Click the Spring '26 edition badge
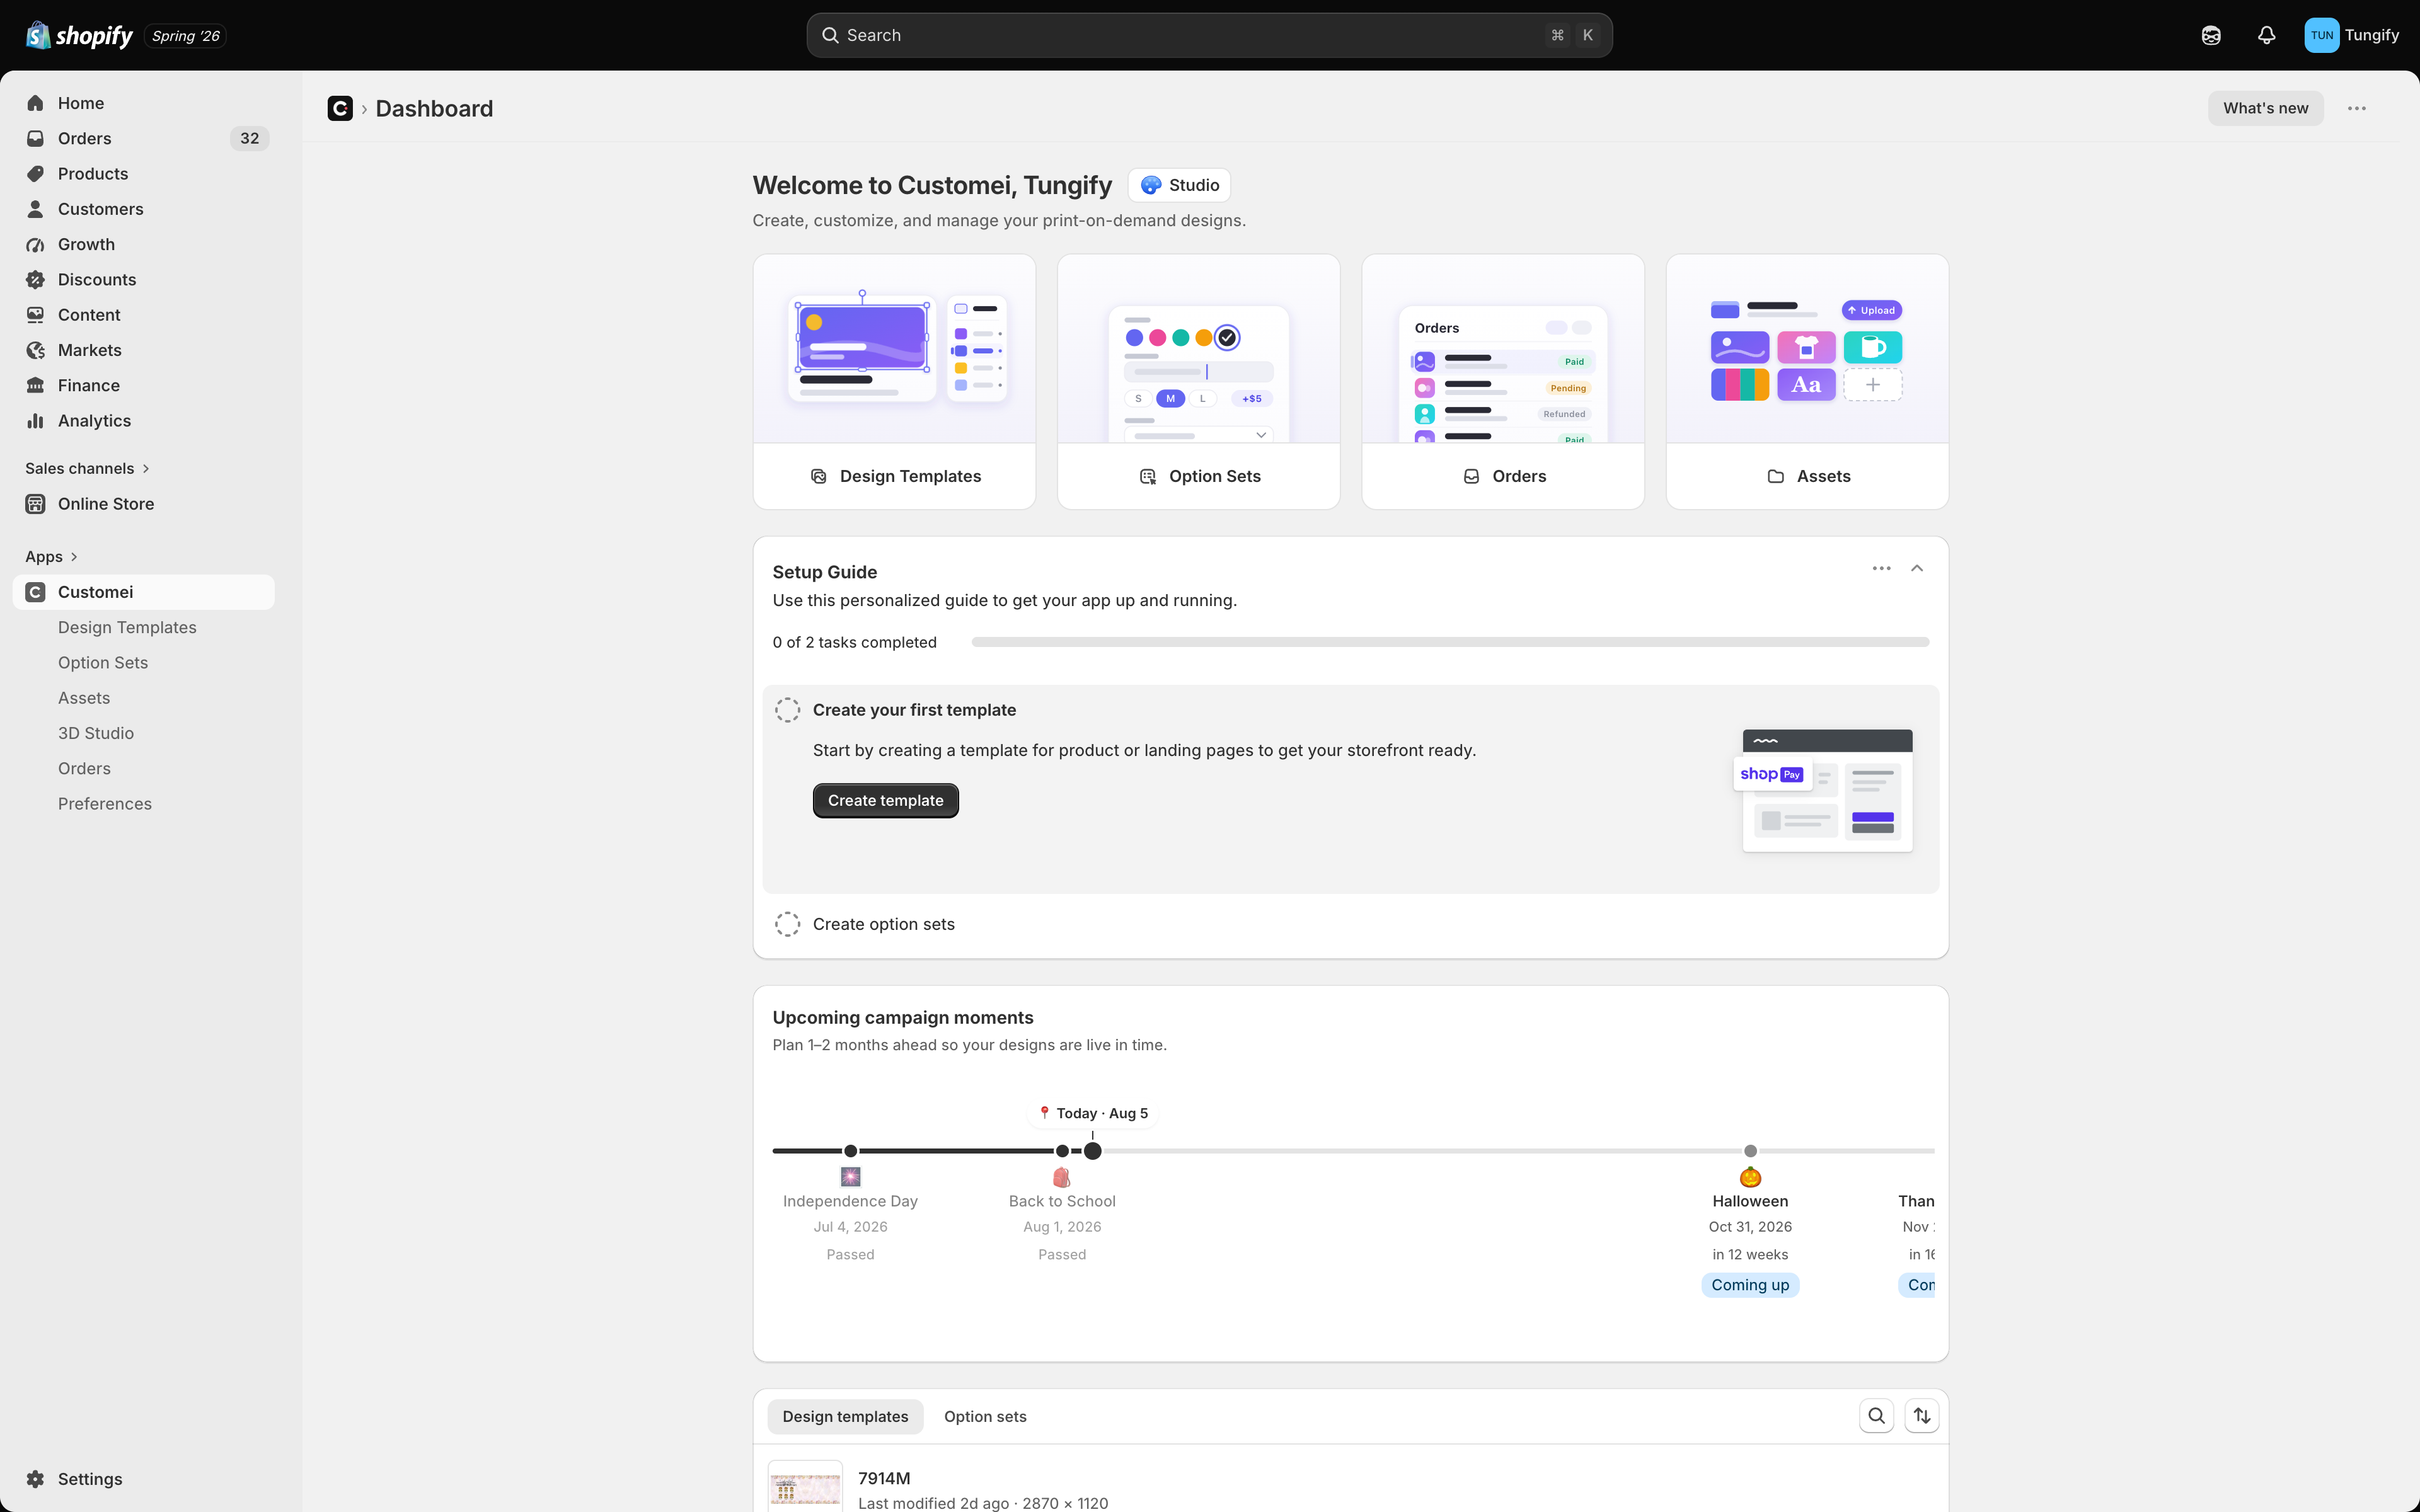This screenshot has height=1512, width=2420. [186, 36]
